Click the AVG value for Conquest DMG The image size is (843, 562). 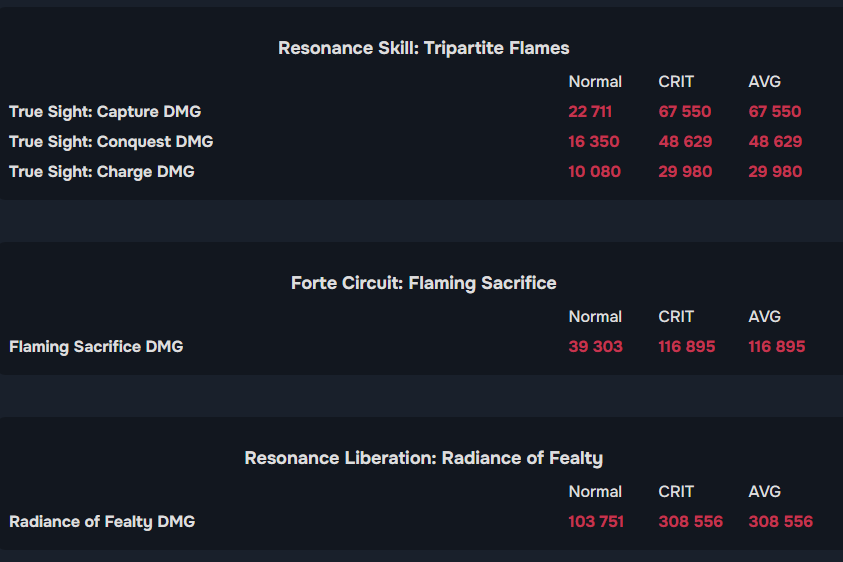tap(775, 142)
